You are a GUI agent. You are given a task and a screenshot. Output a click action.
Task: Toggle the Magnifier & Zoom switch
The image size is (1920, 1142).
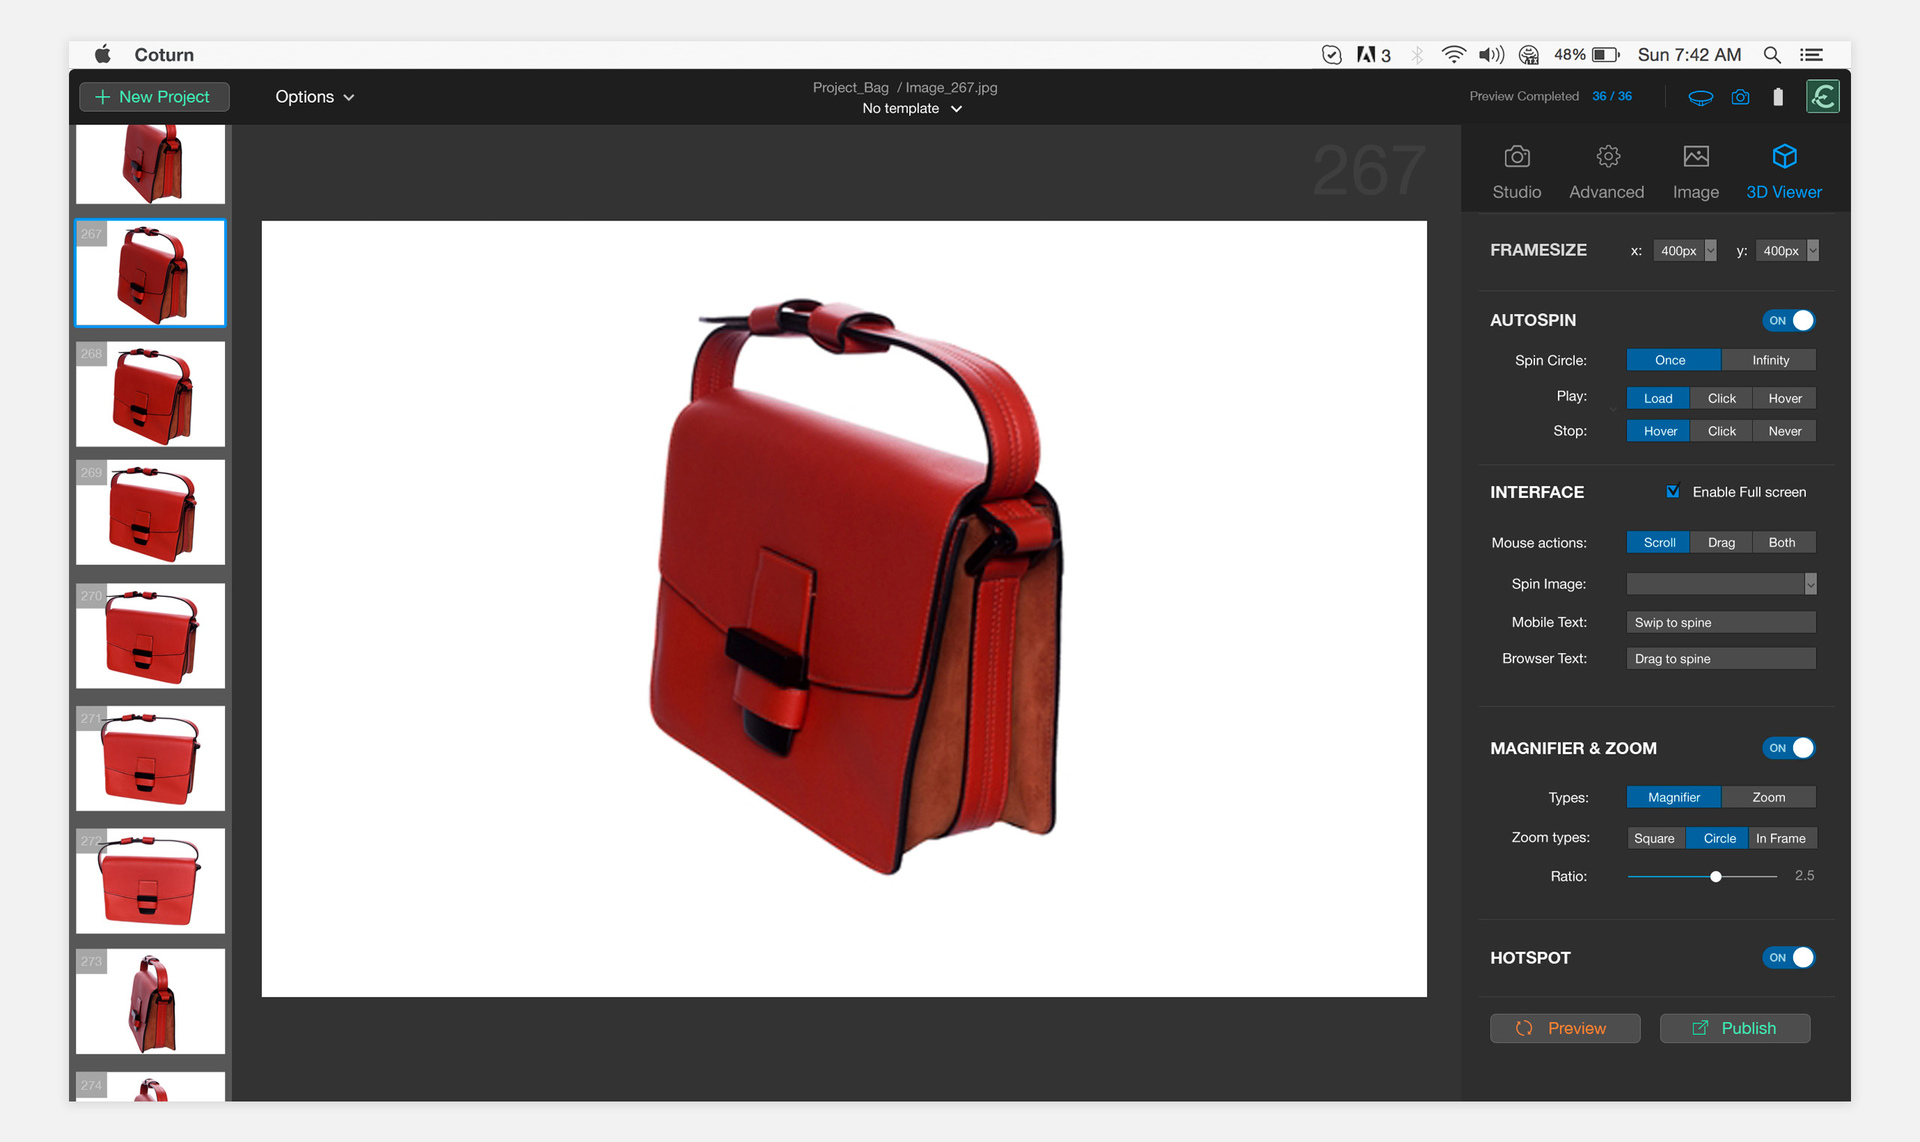point(1788,748)
